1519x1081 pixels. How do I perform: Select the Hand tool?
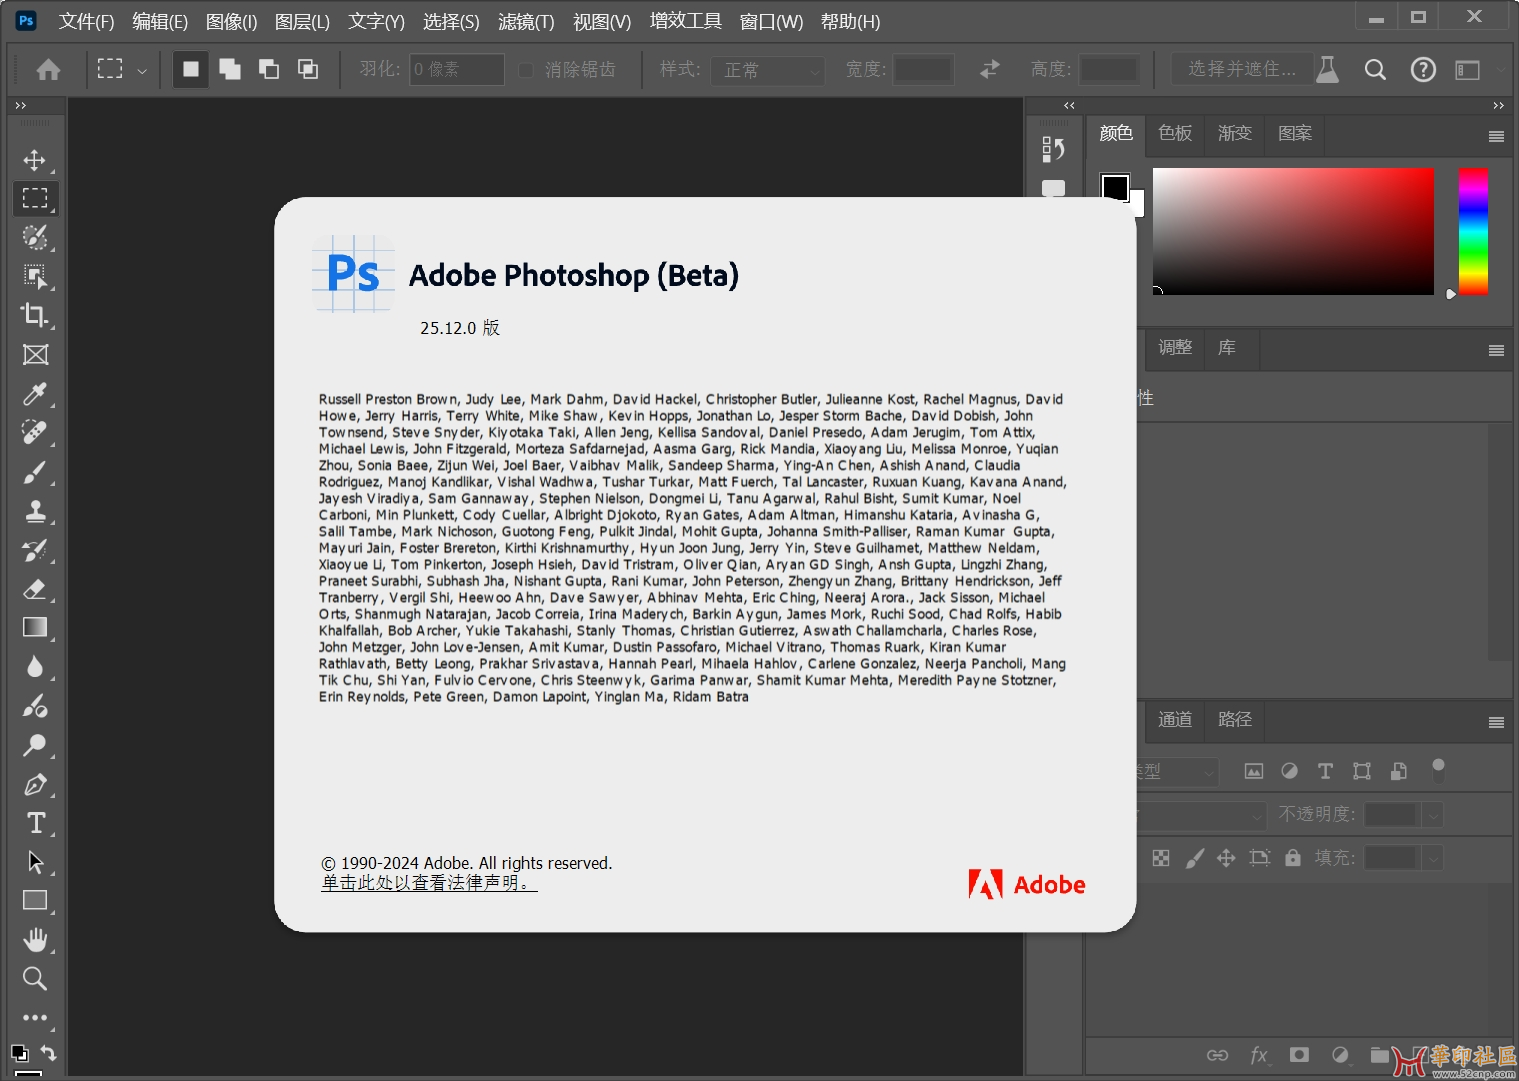point(35,940)
